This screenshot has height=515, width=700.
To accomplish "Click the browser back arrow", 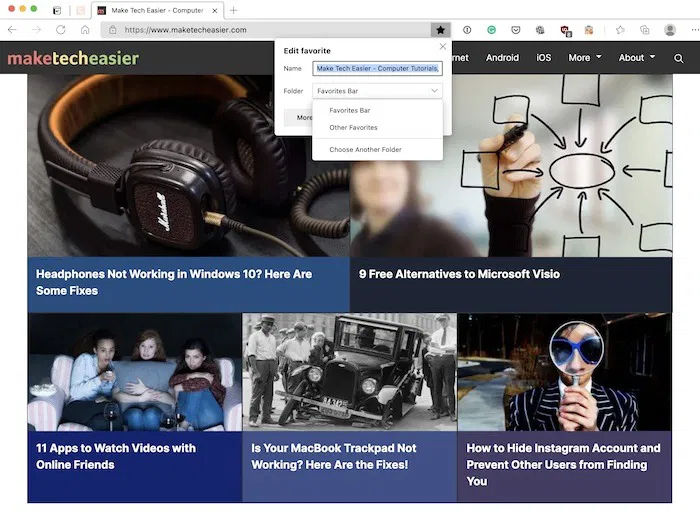I will point(12,30).
